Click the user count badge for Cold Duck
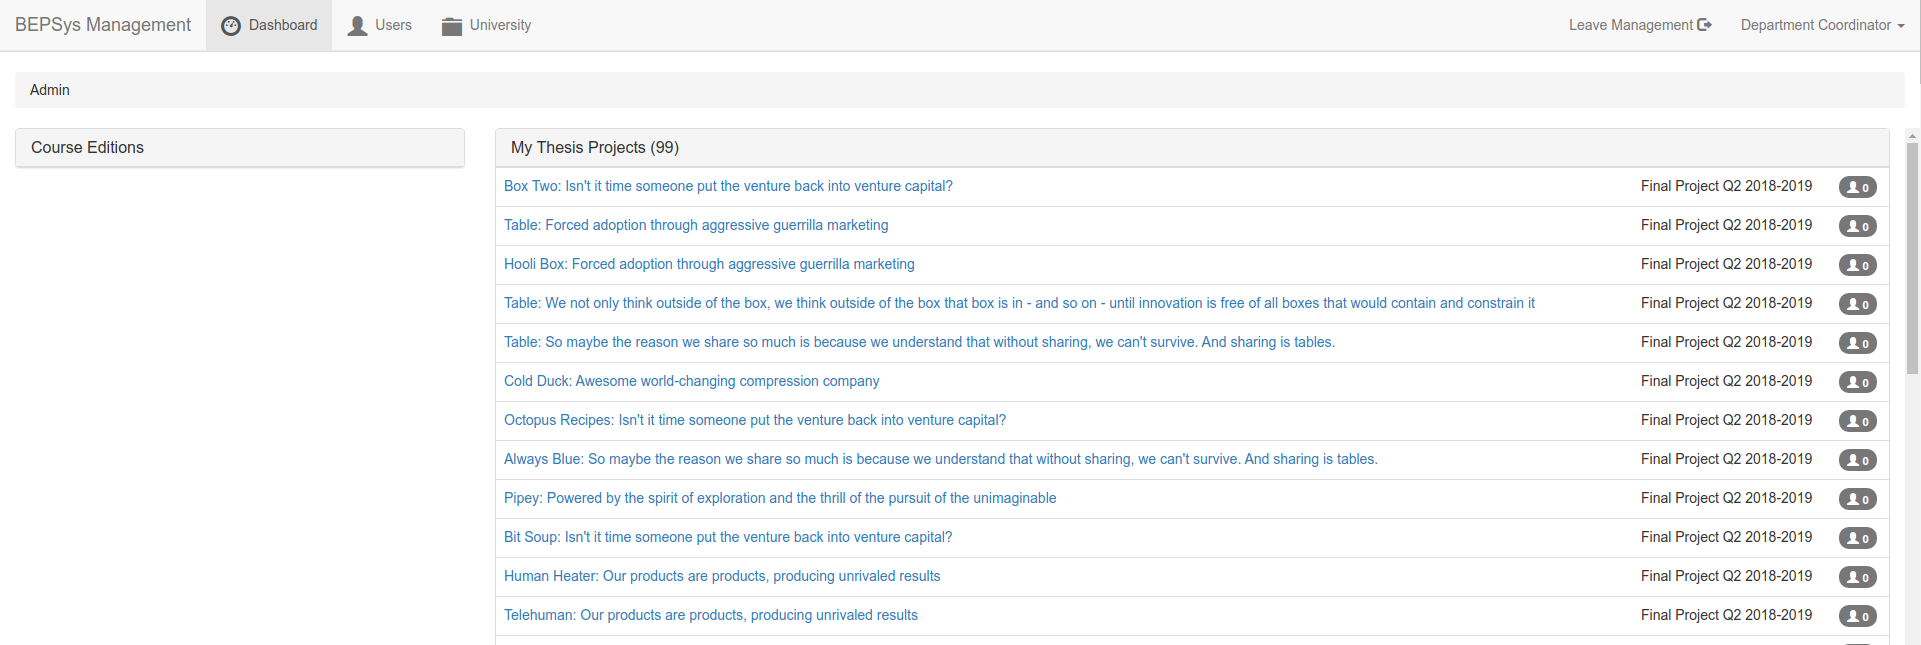The height and width of the screenshot is (645, 1921). pos(1858,382)
